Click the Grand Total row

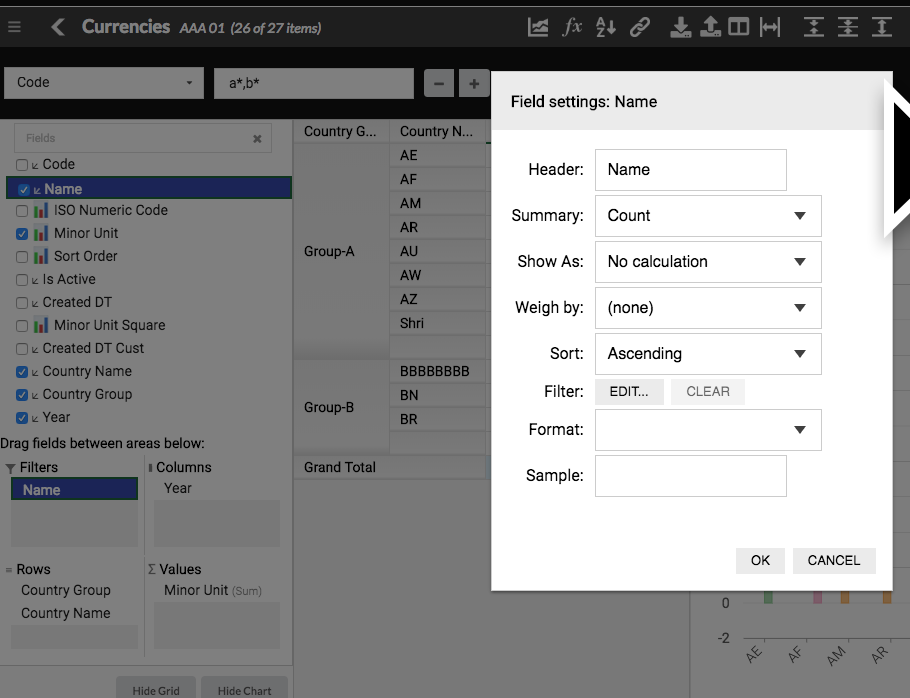coord(389,468)
